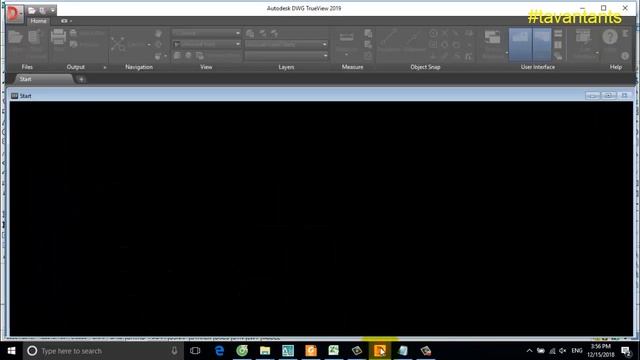Image resolution: width=640 pixels, height=360 pixels.
Task: Open zoom options dropdown arrow in Navigation panel
Action: [149, 44]
